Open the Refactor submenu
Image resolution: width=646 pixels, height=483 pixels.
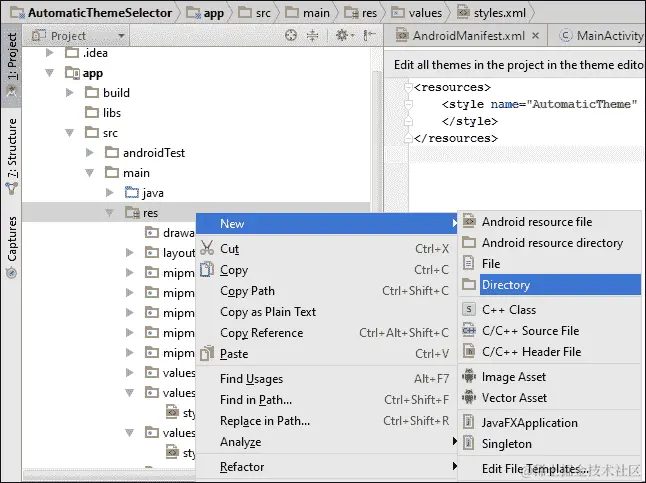326,467
